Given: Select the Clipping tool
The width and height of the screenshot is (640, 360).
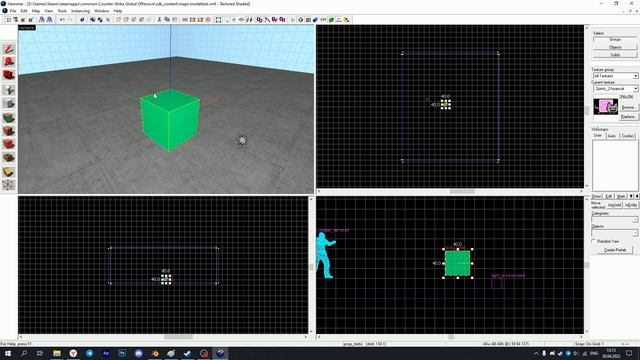Looking at the screenshot, I should 9,171.
